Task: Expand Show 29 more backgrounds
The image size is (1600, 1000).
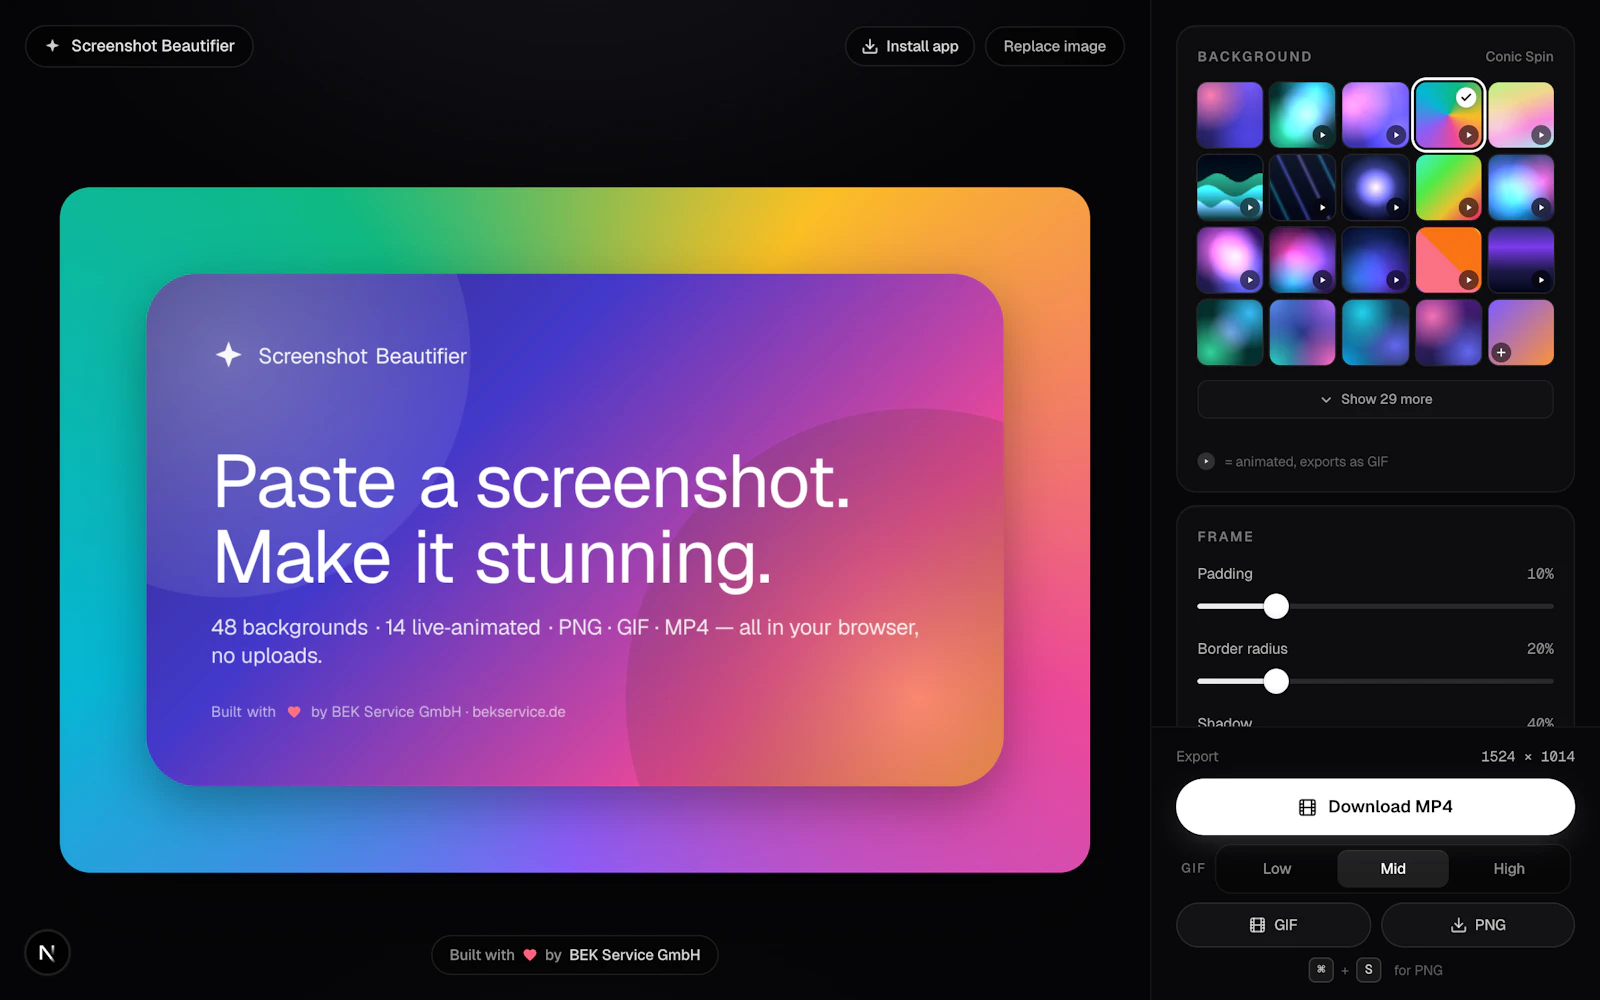Action: pos(1375,399)
